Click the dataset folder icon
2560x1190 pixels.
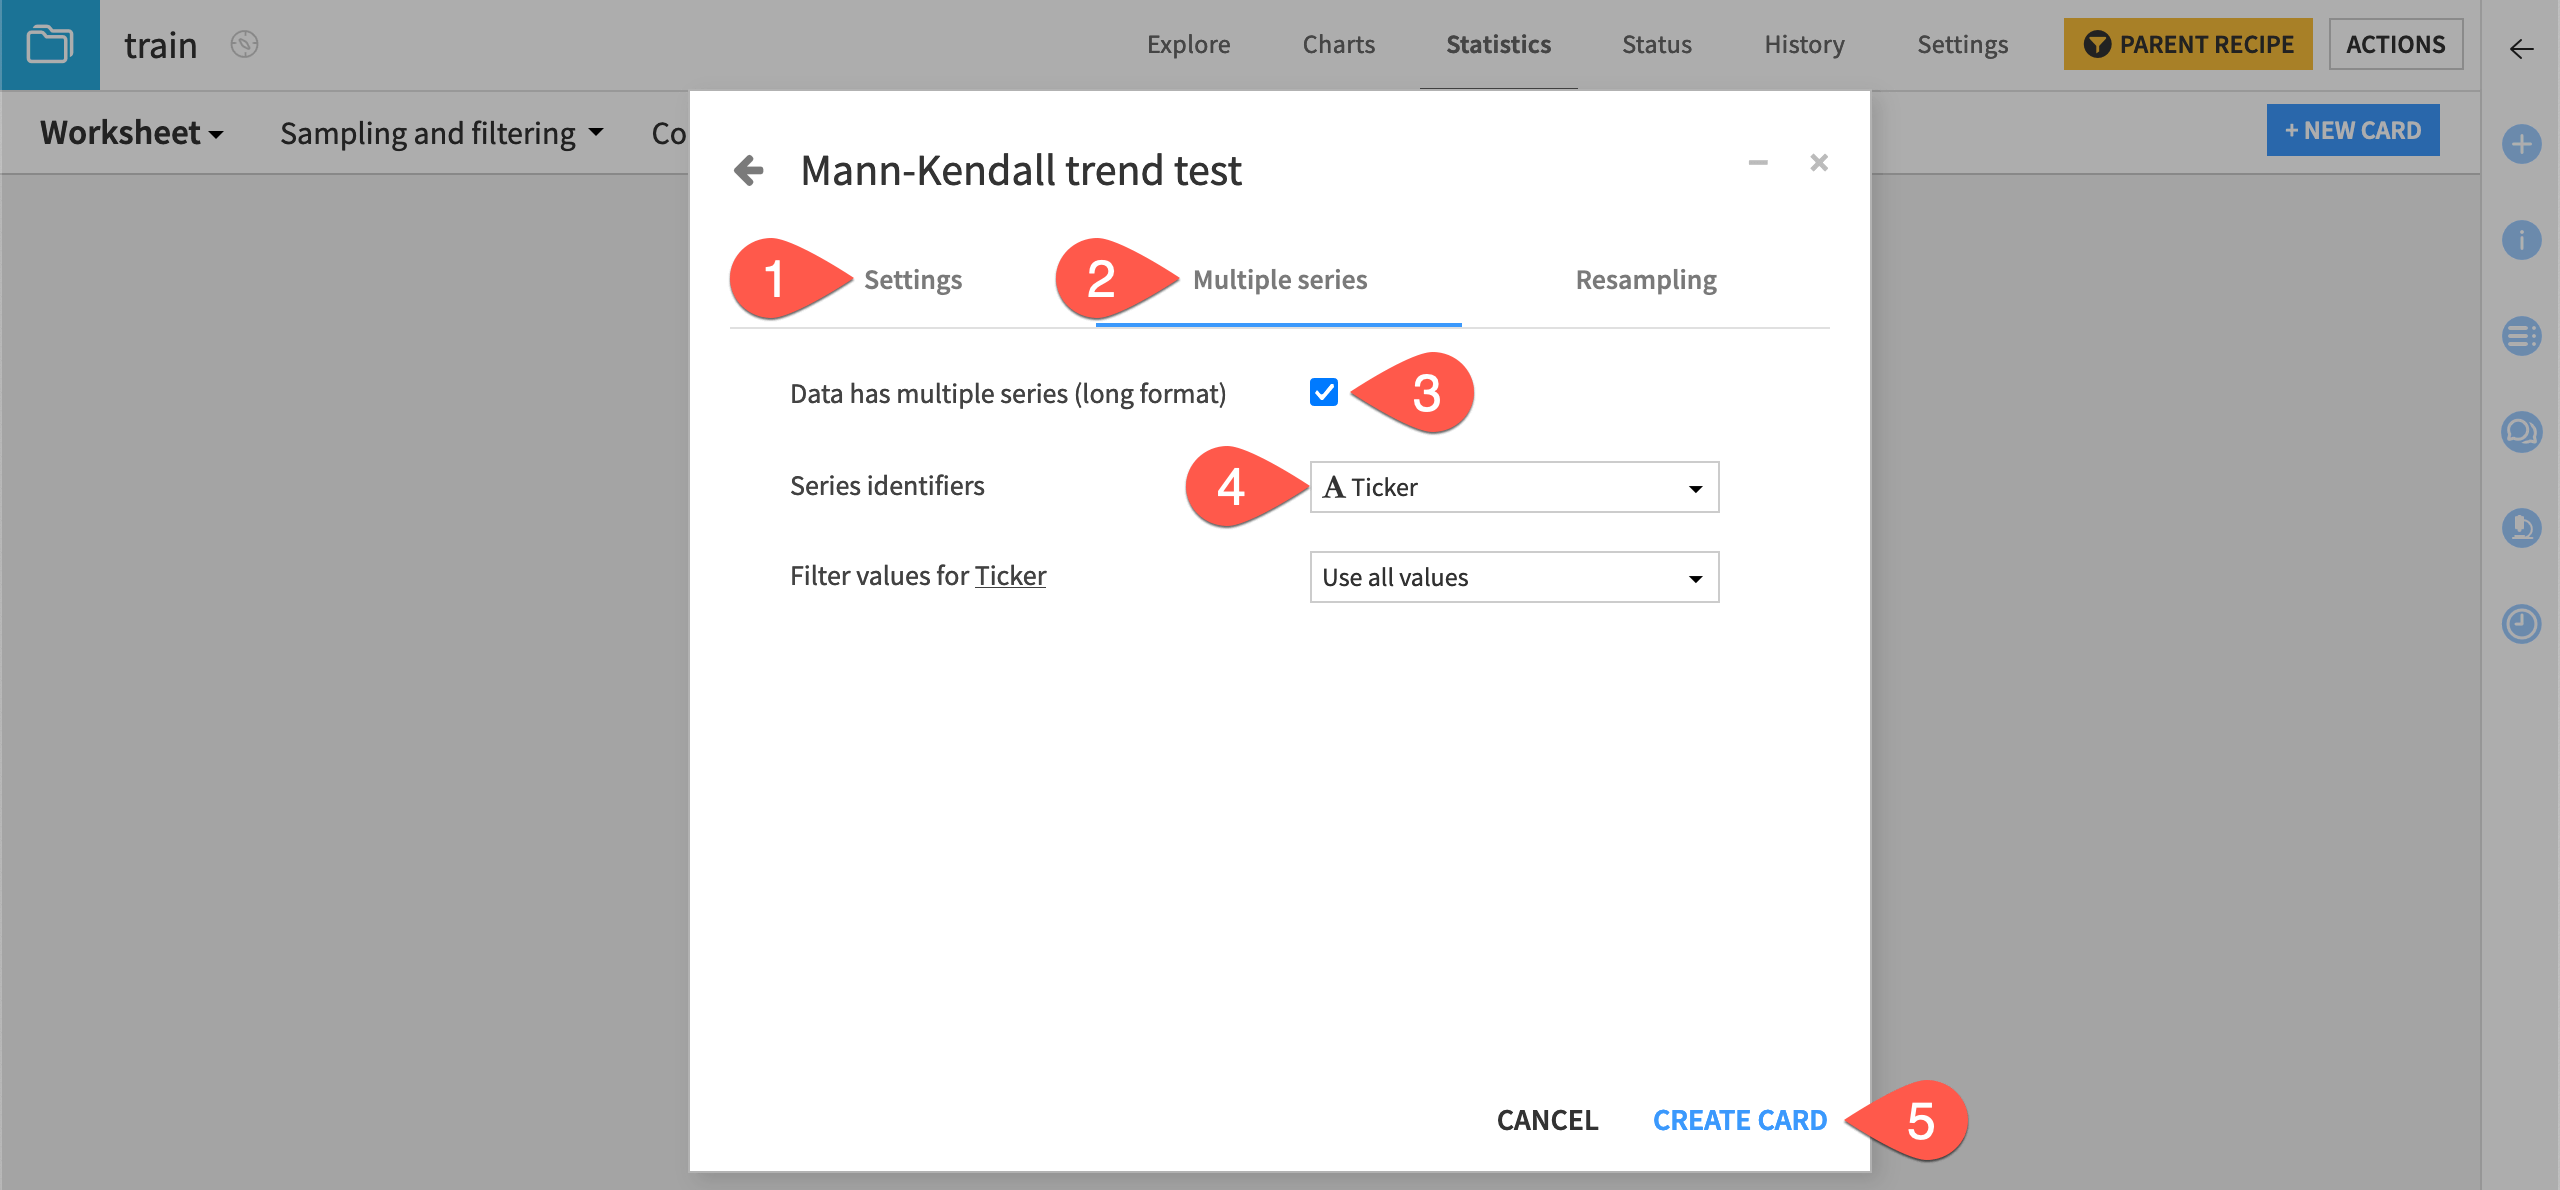point(49,45)
